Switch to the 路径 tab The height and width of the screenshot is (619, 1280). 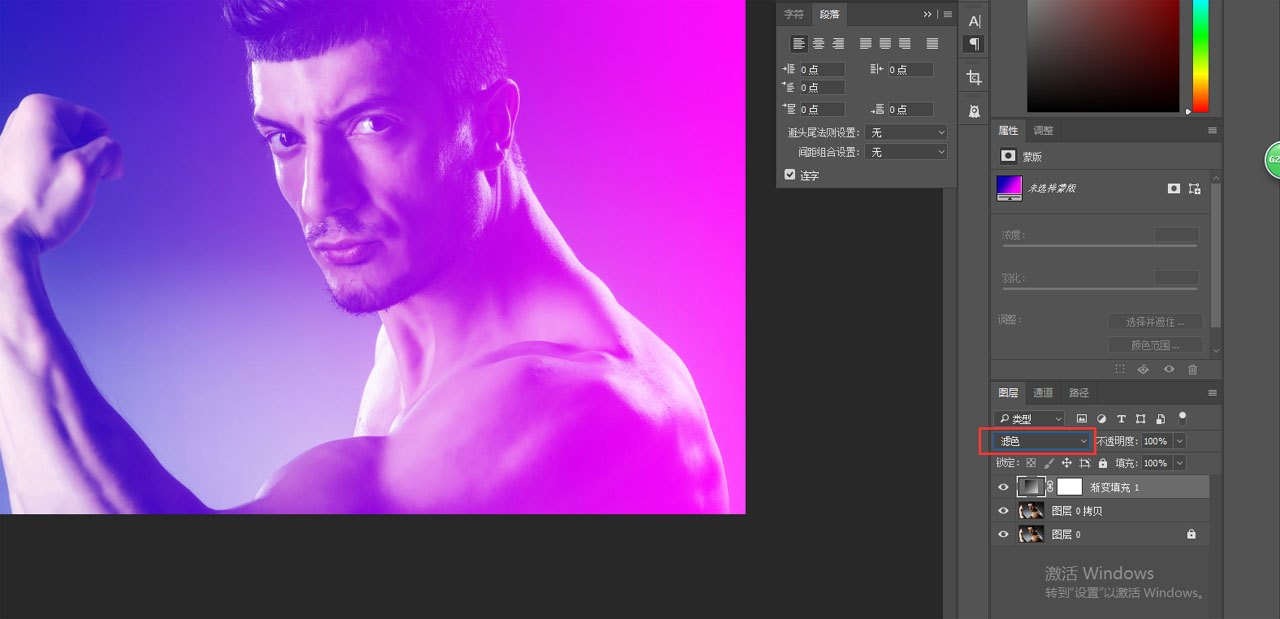click(x=1079, y=393)
